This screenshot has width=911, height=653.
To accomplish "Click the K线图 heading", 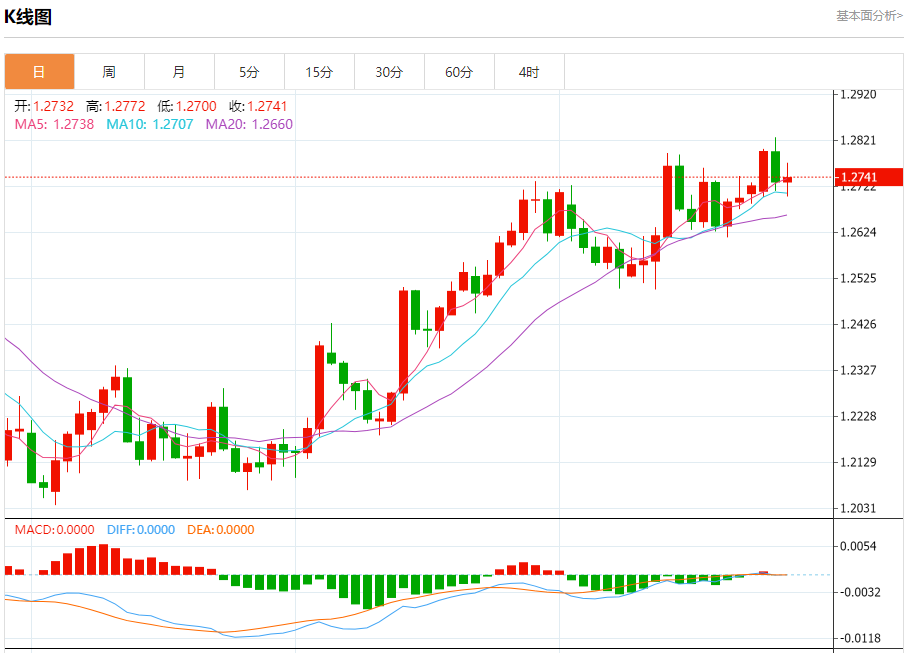I will (x=28, y=17).
